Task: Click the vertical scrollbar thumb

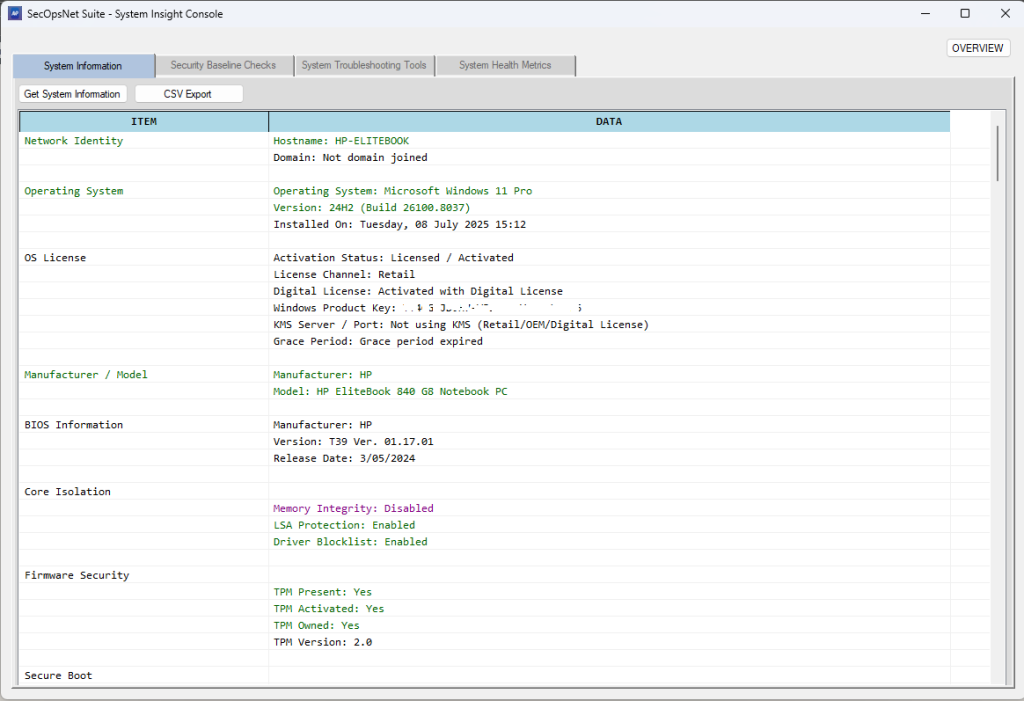Action: [996, 152]
